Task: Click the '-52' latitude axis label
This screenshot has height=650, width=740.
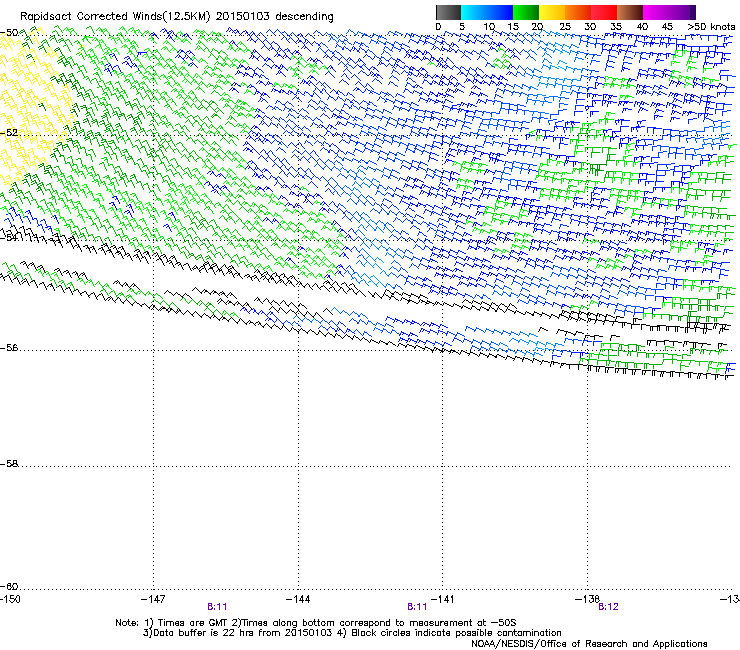Action: pos(9,133)
